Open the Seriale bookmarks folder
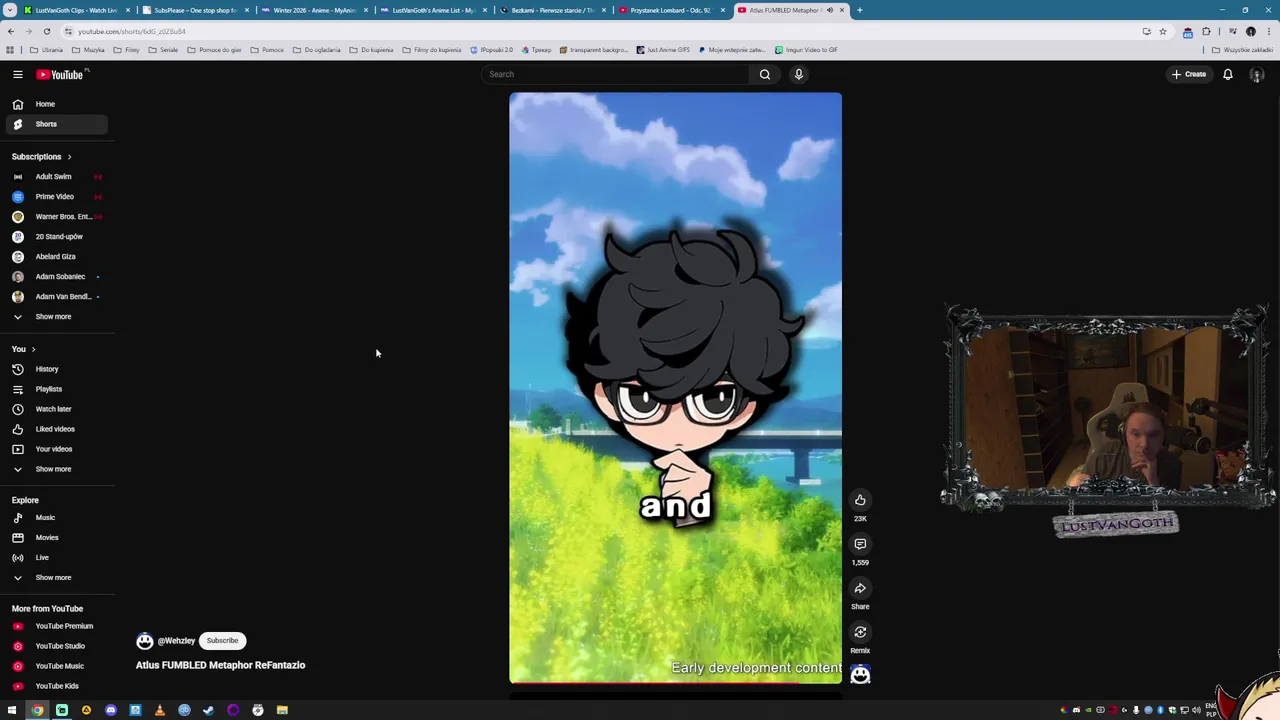1280x720 pixels. [163, 50]
